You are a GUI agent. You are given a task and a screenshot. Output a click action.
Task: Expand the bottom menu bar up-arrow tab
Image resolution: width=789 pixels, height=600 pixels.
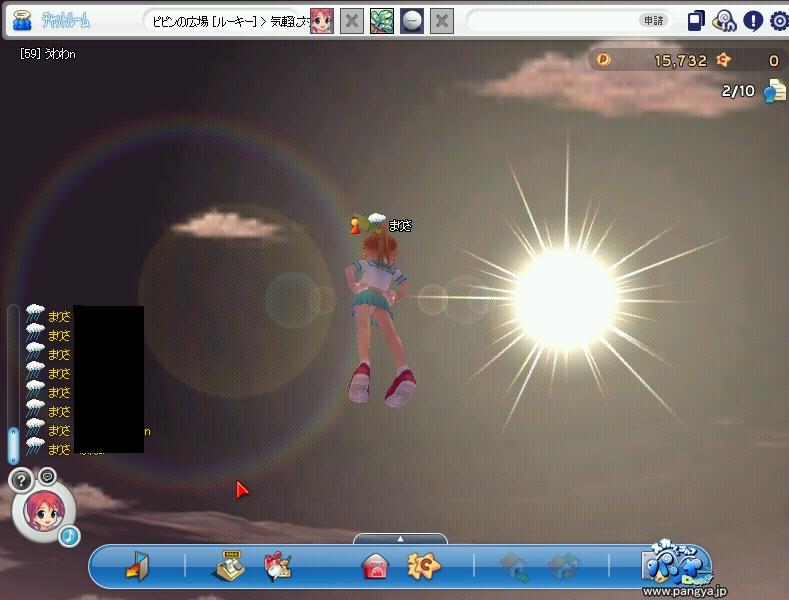point(400,539)
